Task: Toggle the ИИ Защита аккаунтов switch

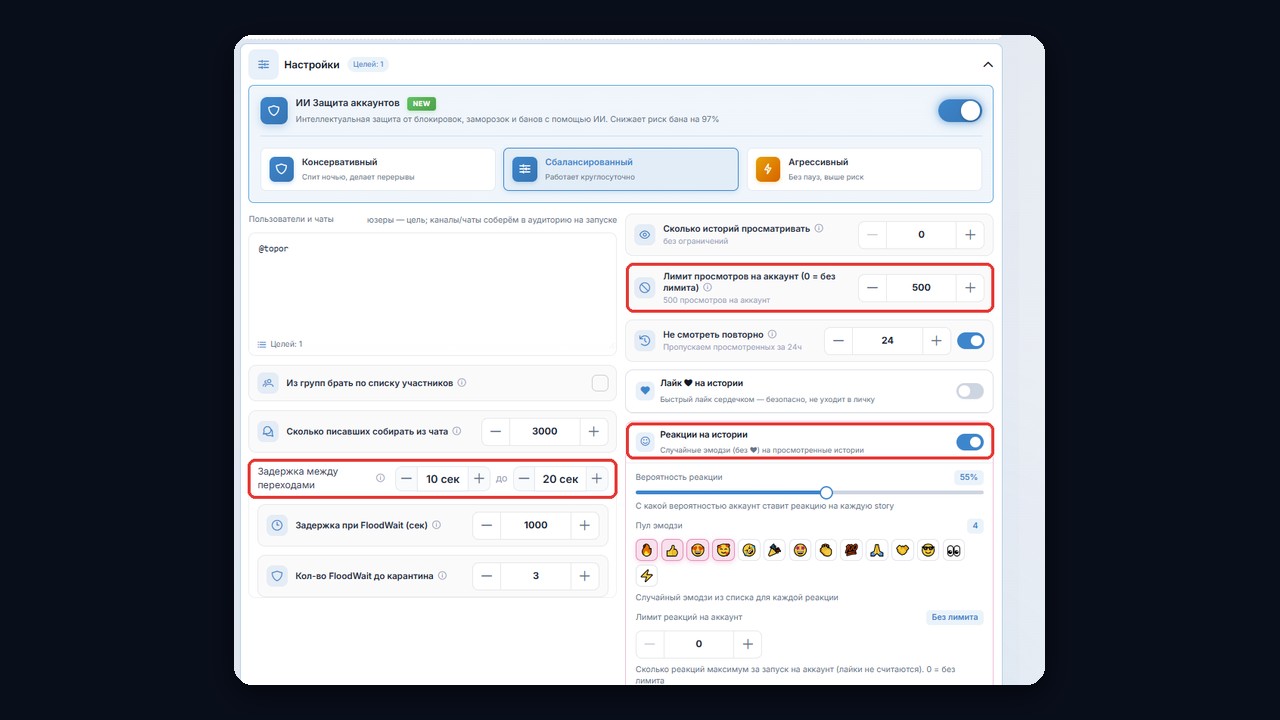Action: coord(960,111)
